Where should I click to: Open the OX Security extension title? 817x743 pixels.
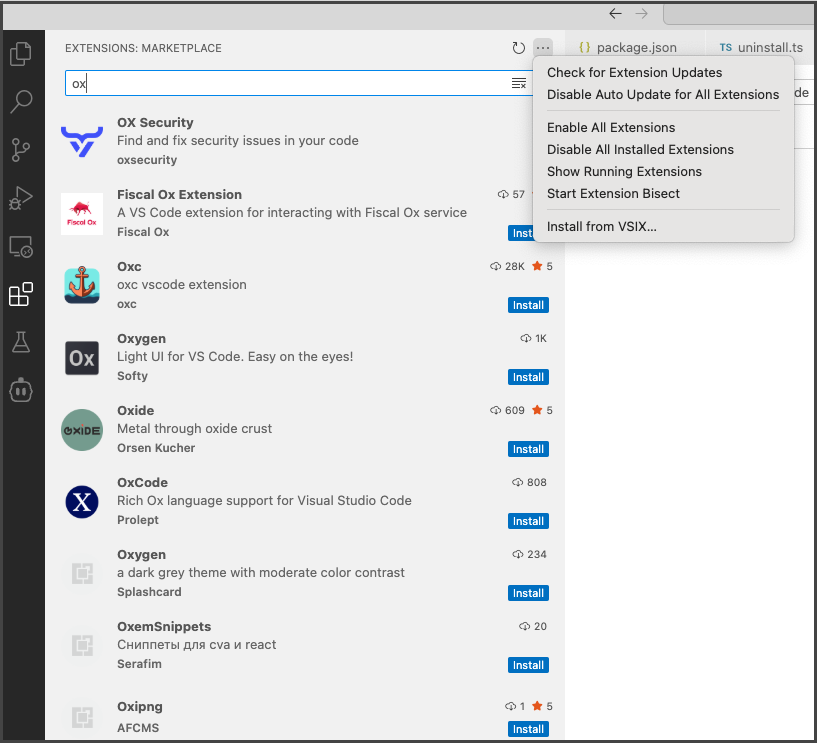(x=155, y=122)
